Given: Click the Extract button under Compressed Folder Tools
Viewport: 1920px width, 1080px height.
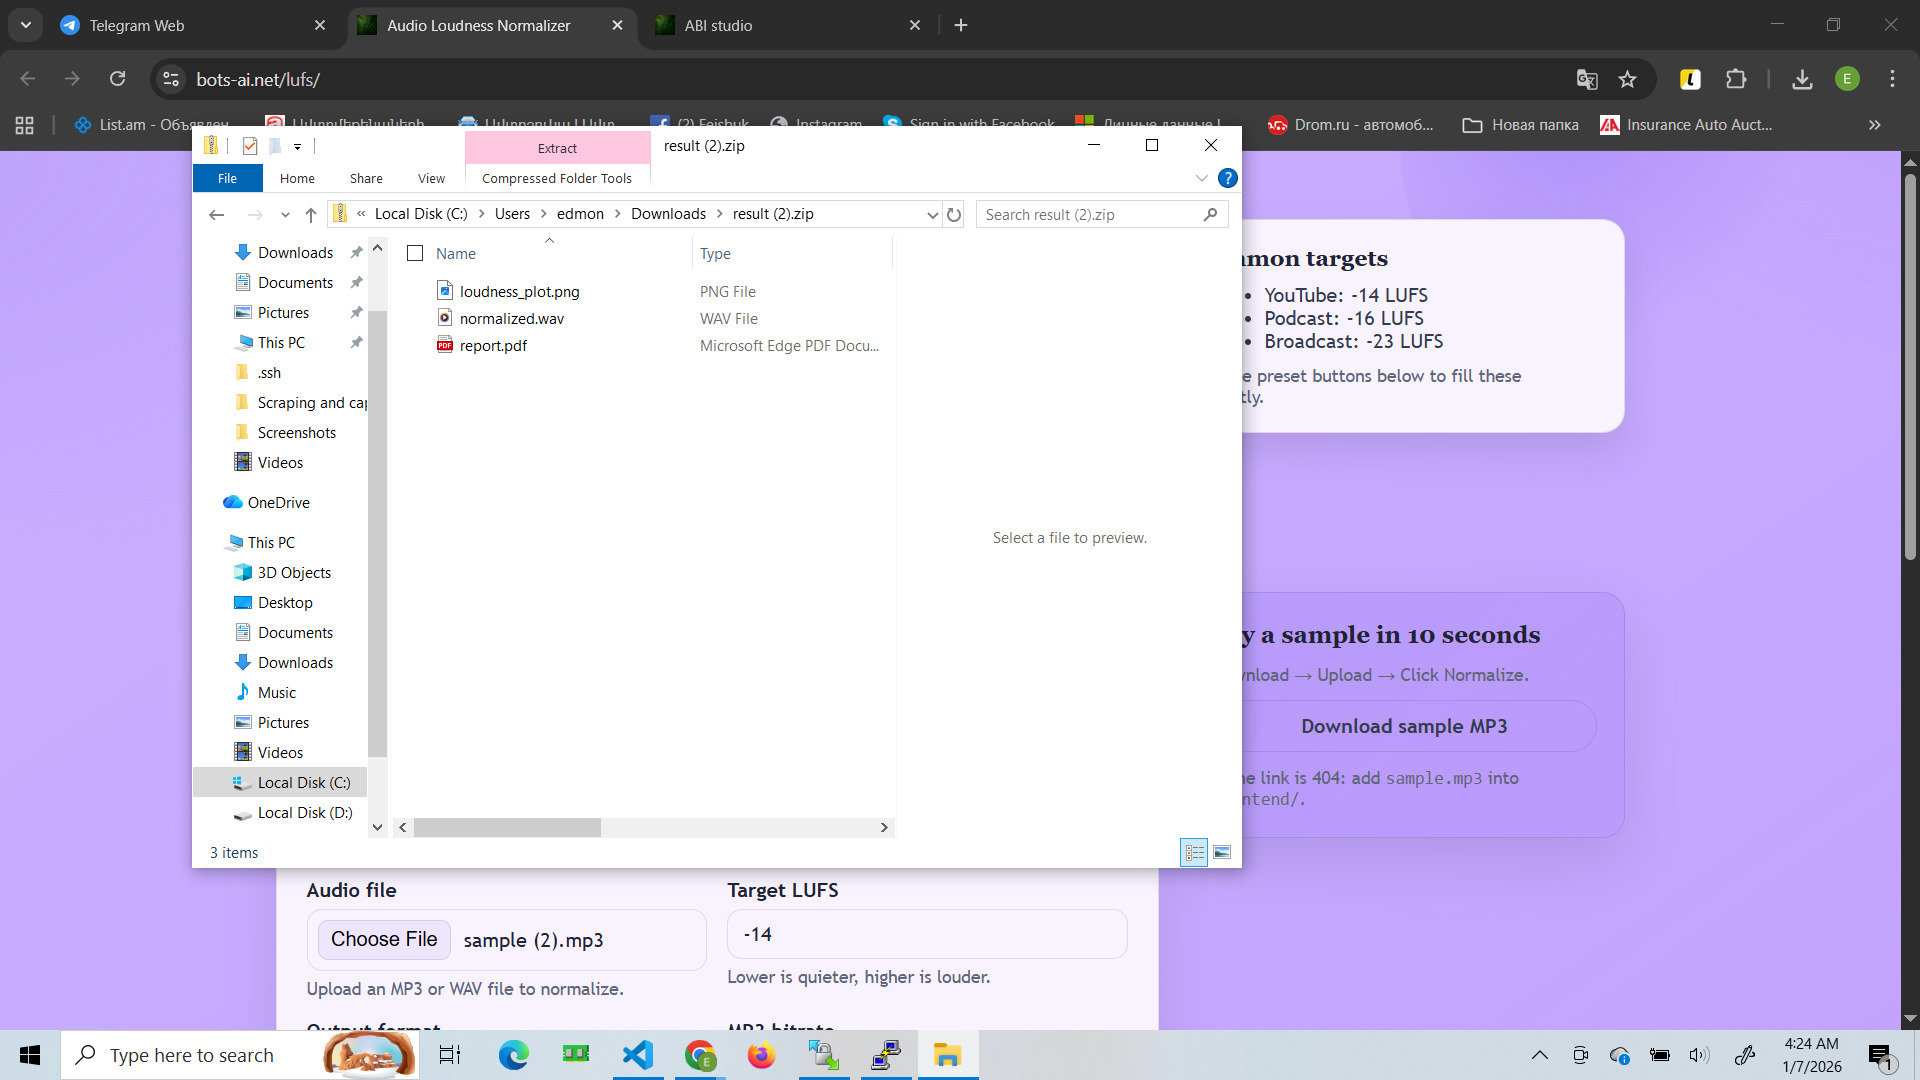Looking at the screenshot, I should point(557,147).
